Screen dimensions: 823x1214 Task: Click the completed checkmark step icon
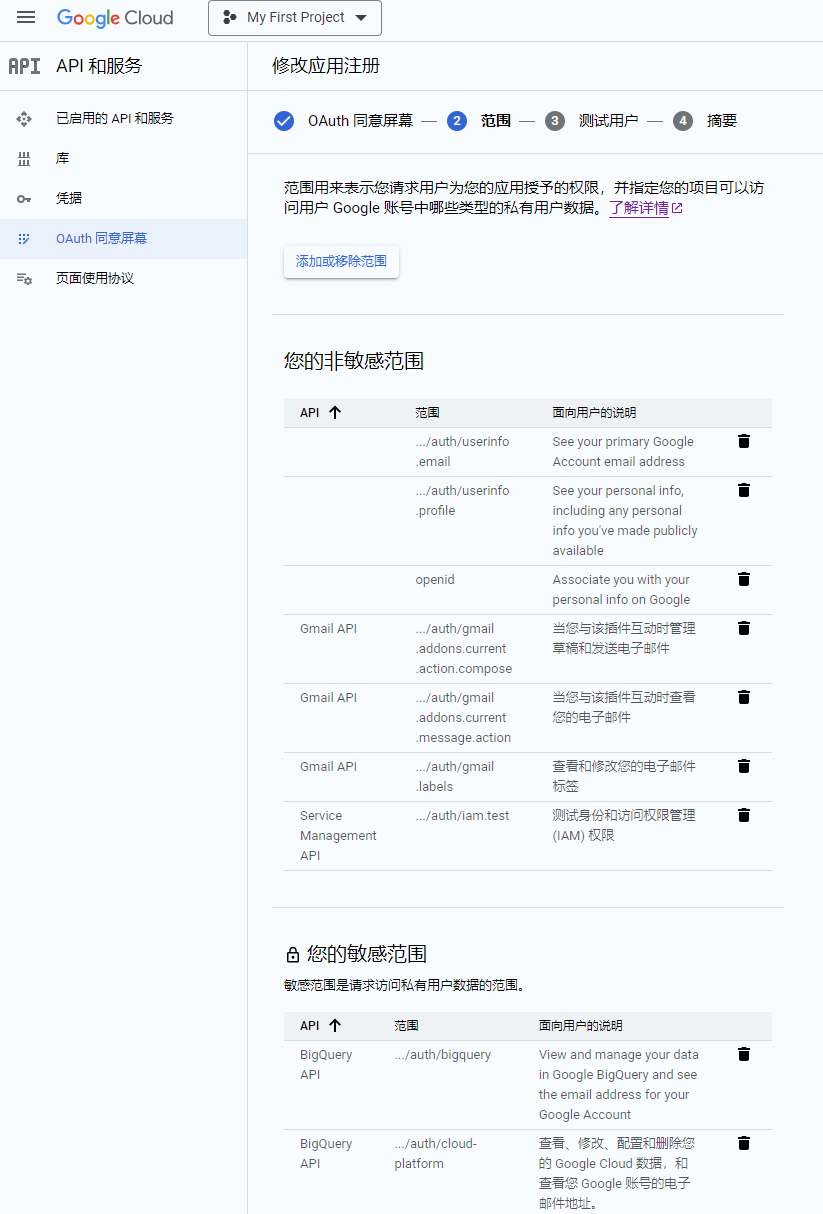coord(284,121)
